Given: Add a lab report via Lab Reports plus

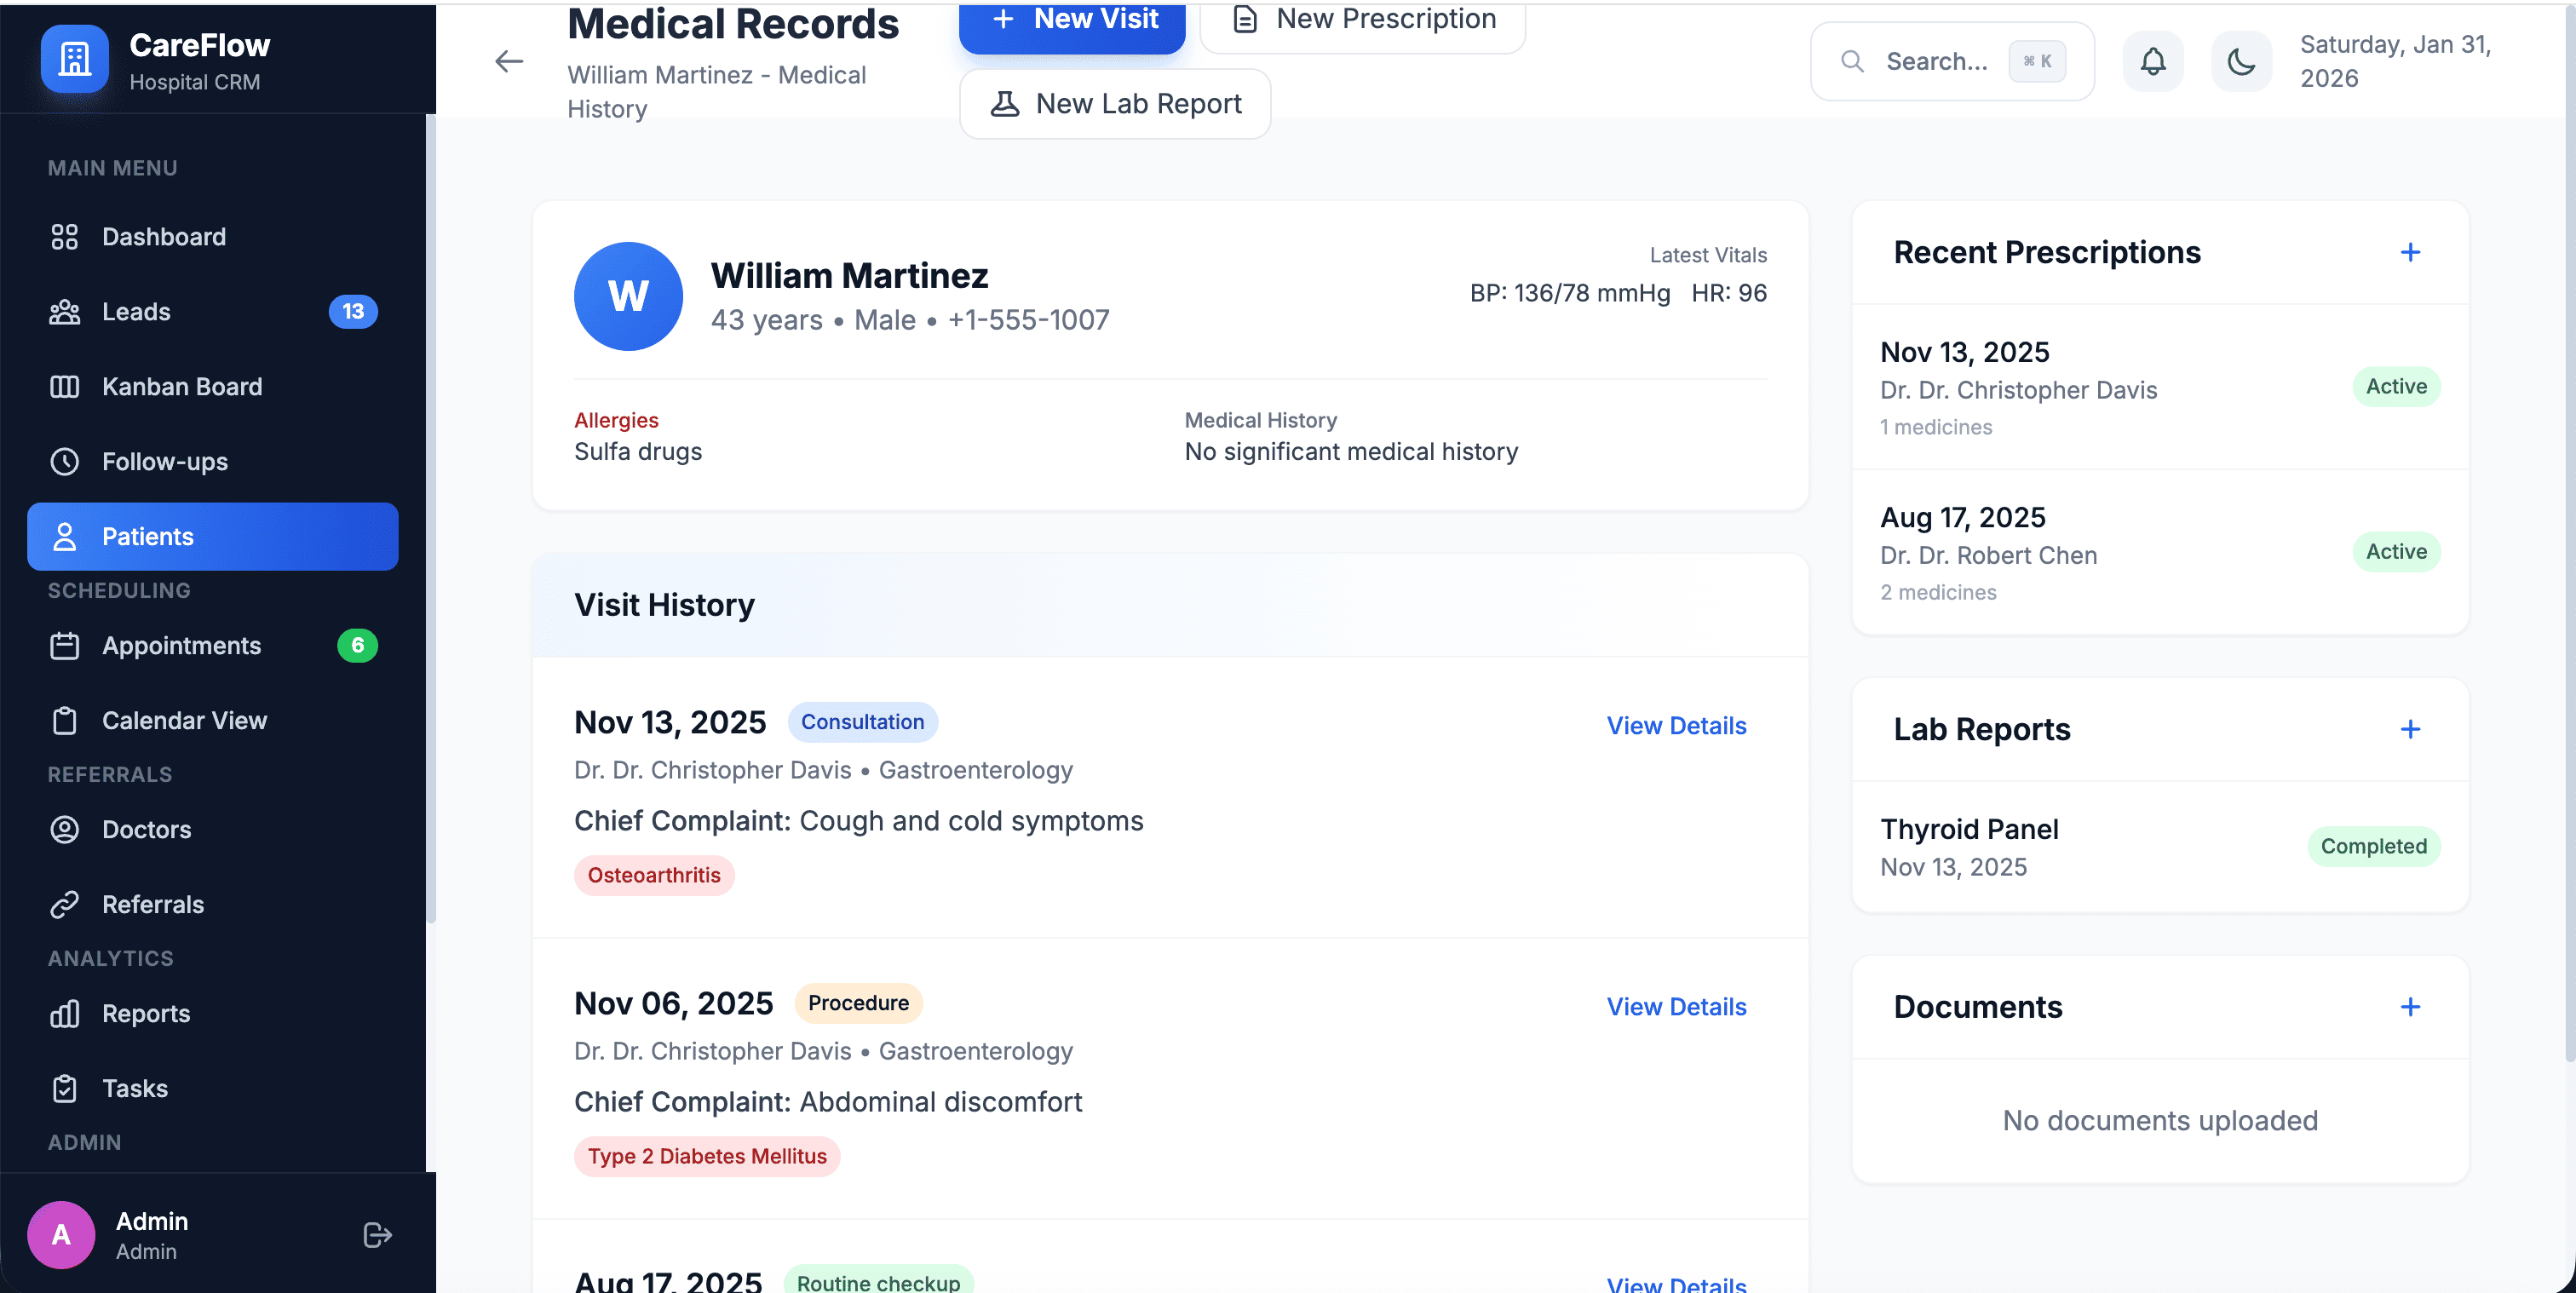Looking at the screenshot, I should (2409, 729).
